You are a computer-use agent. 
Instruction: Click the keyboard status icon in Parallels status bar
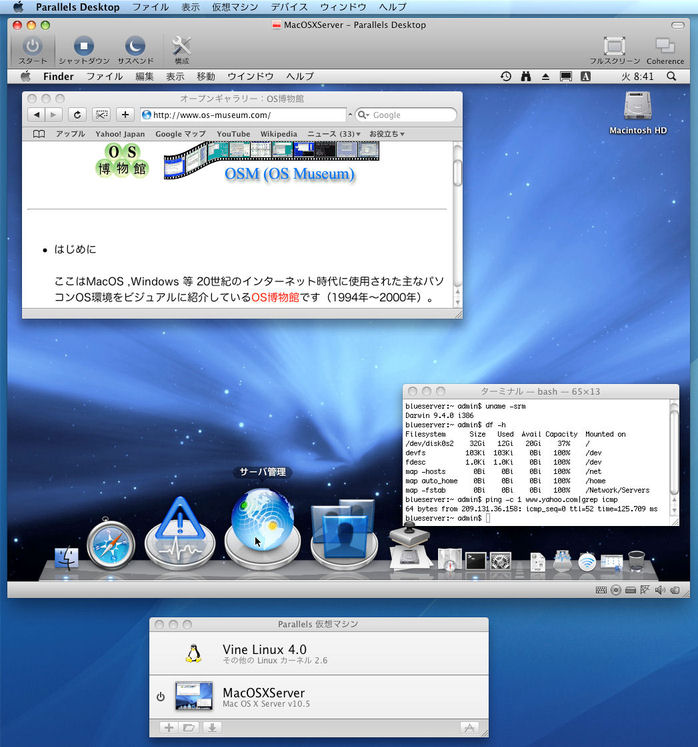601,590
